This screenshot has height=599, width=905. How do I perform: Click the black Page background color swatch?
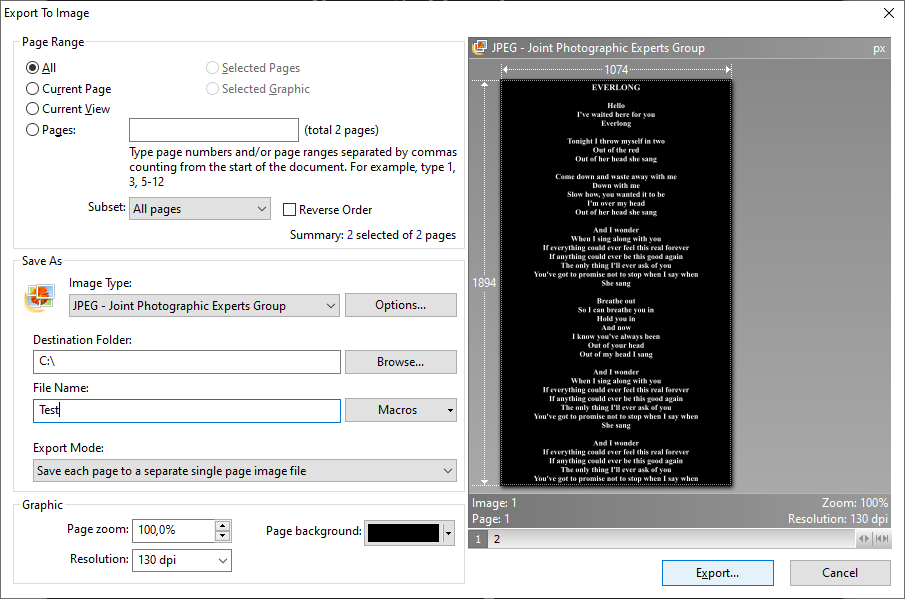403,533
